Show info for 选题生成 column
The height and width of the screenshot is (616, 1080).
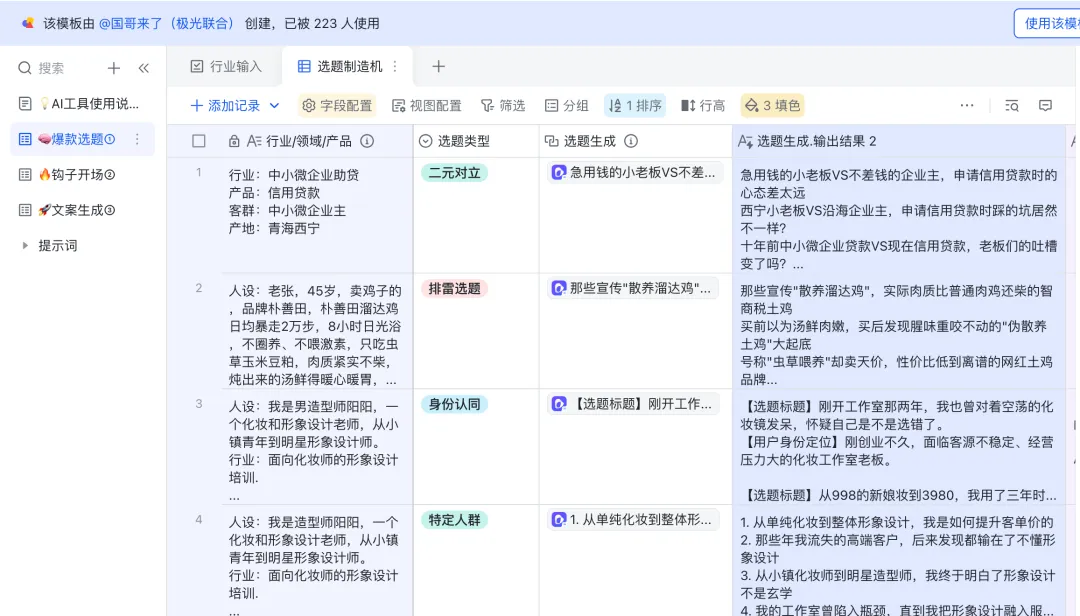(631, 141)
